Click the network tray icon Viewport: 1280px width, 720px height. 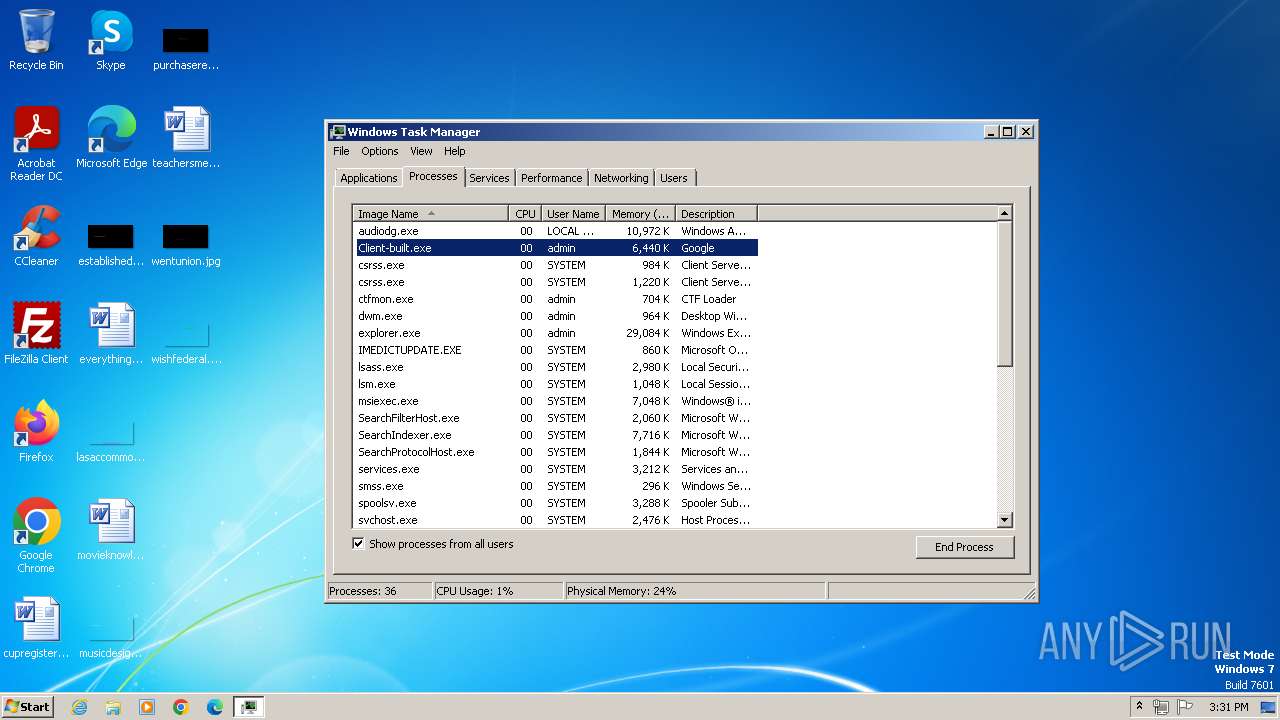point(1161,707)
